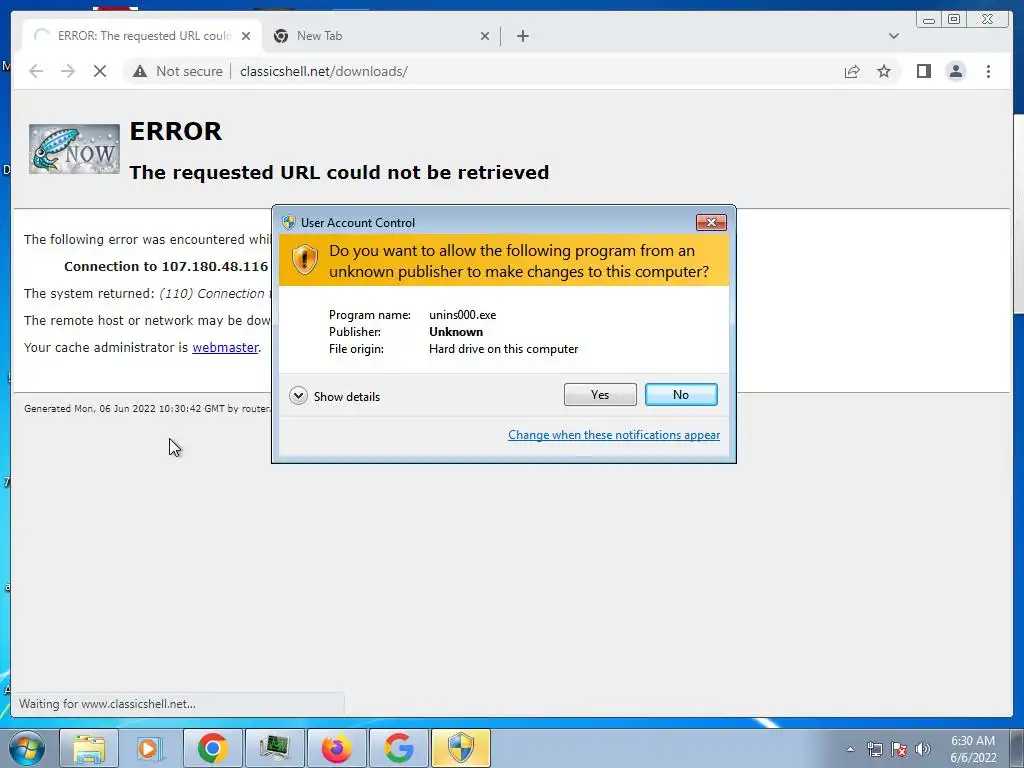Viewport: 1024px width, 768px height.
Task: Click the 'ERROR' page heading
Action: coord(176,131)
